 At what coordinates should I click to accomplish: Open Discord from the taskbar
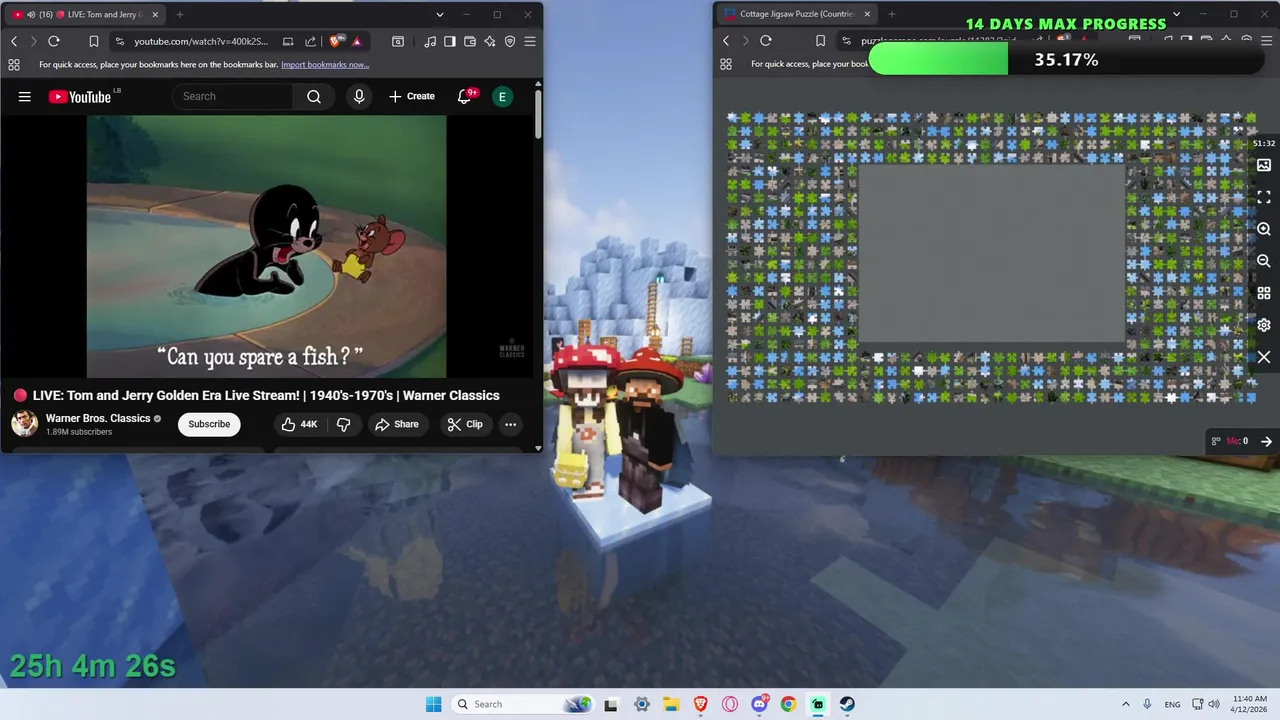pos(759,704)
